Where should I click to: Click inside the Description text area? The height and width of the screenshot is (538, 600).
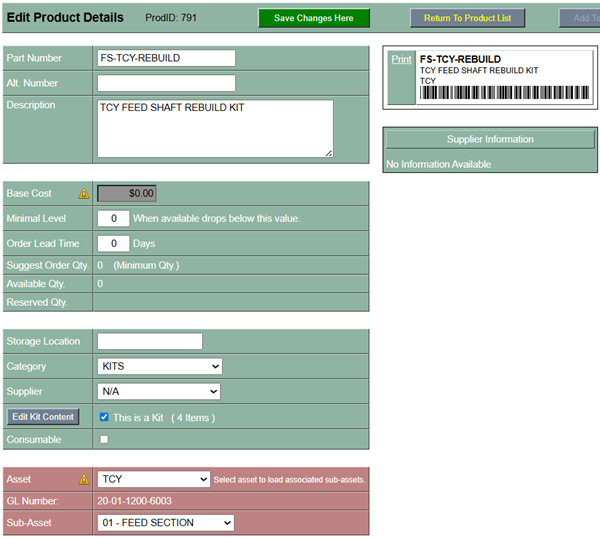pos(215,127)
